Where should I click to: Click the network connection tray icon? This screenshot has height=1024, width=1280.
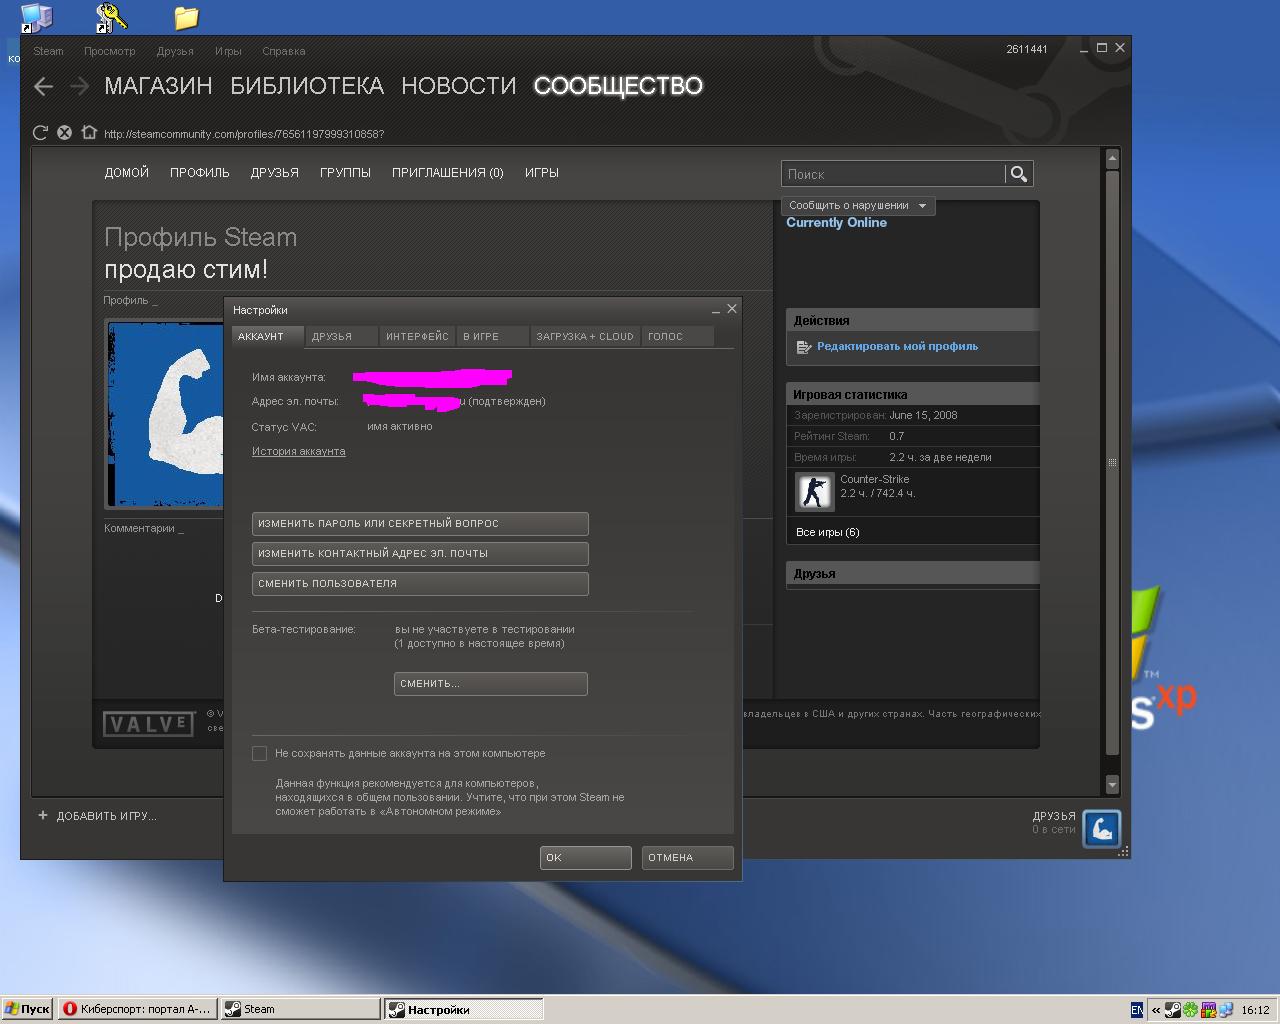(1224, 1010)
